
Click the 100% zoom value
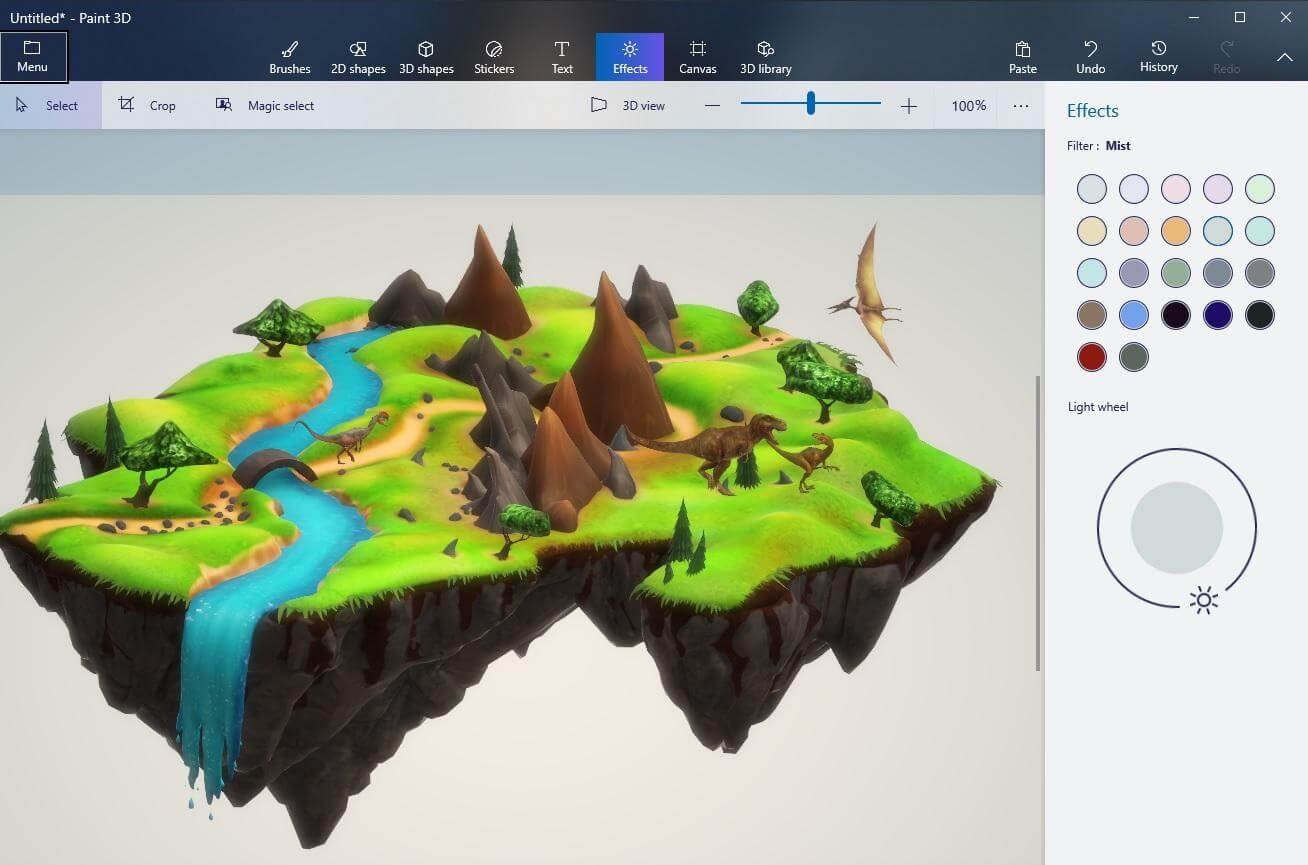coord(968,105)
